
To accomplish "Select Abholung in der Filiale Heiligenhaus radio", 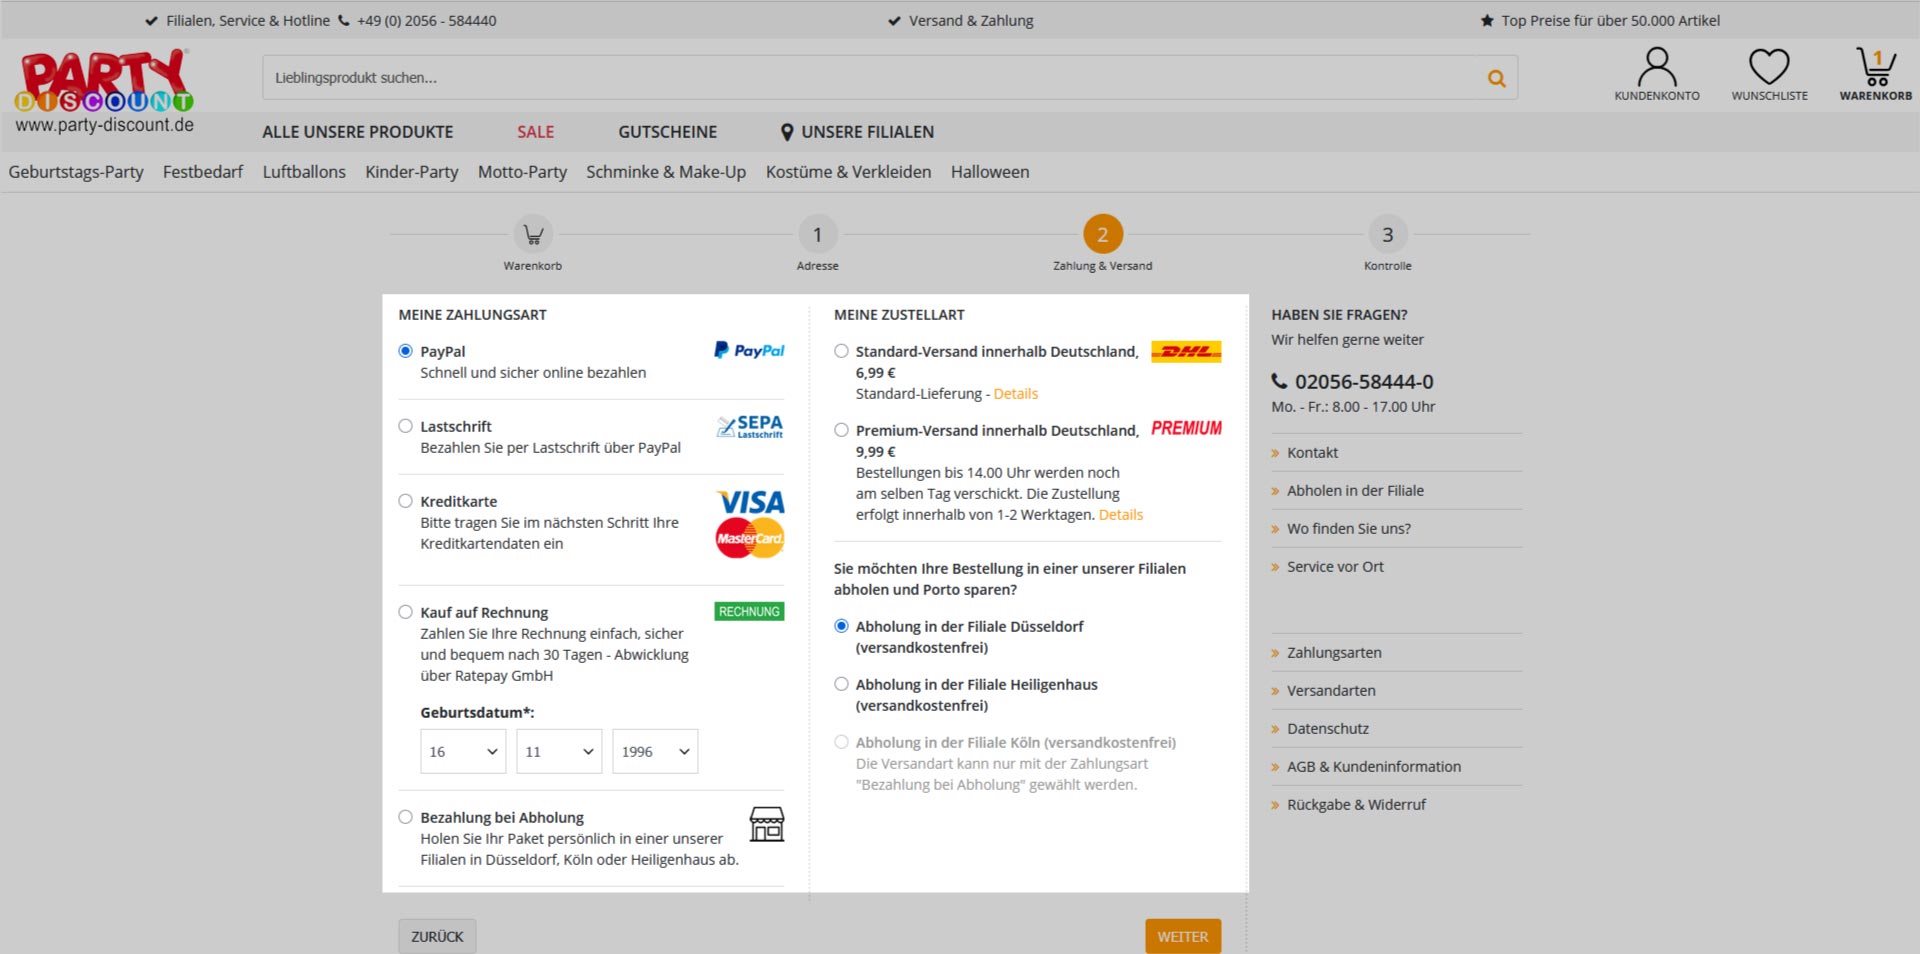I will point(841,684).
